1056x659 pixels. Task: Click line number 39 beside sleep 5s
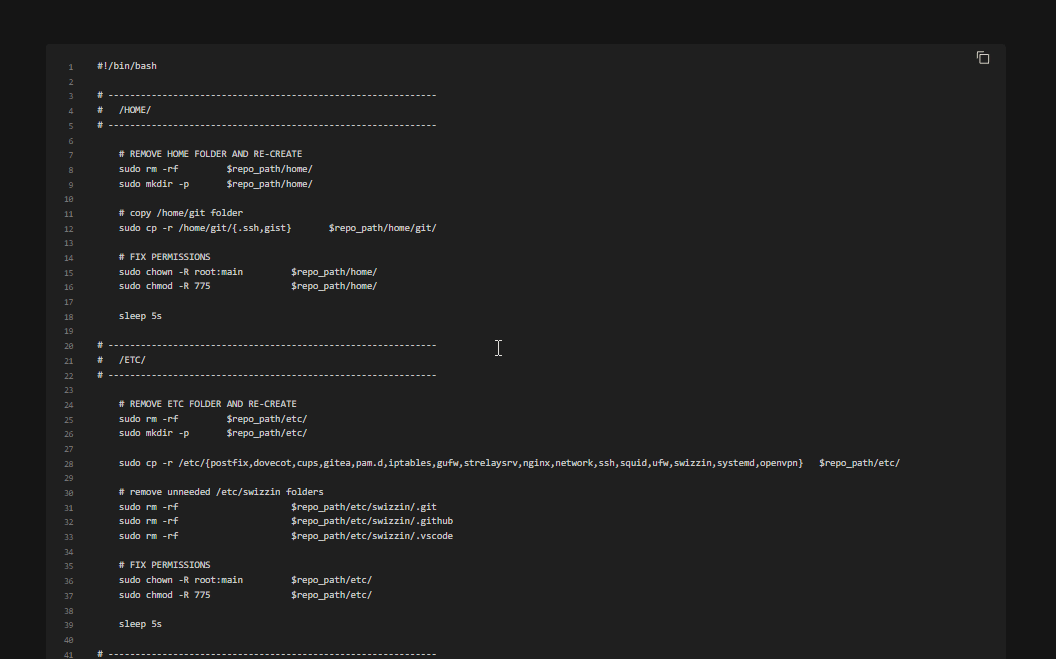point(68,623)
